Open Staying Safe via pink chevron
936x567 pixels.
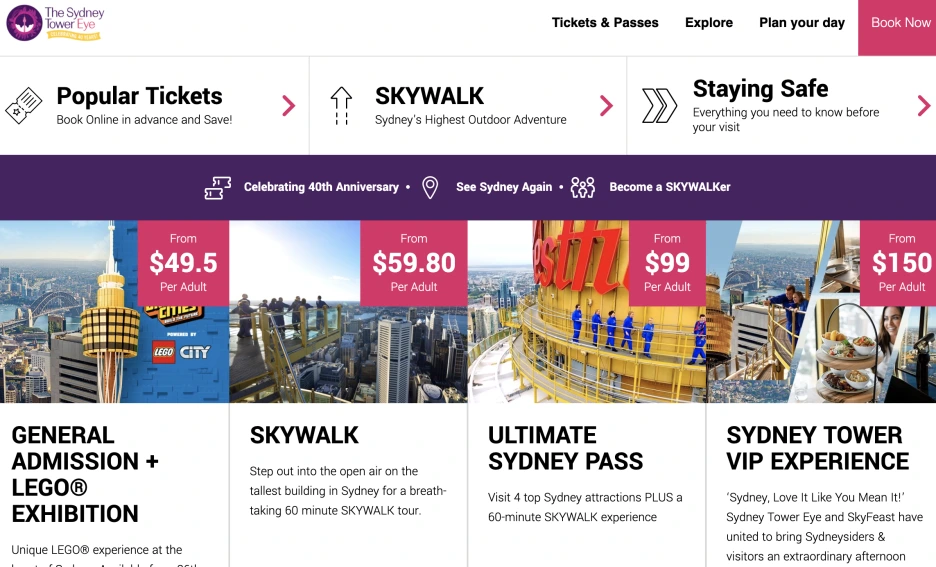click(x=923, y=106)
